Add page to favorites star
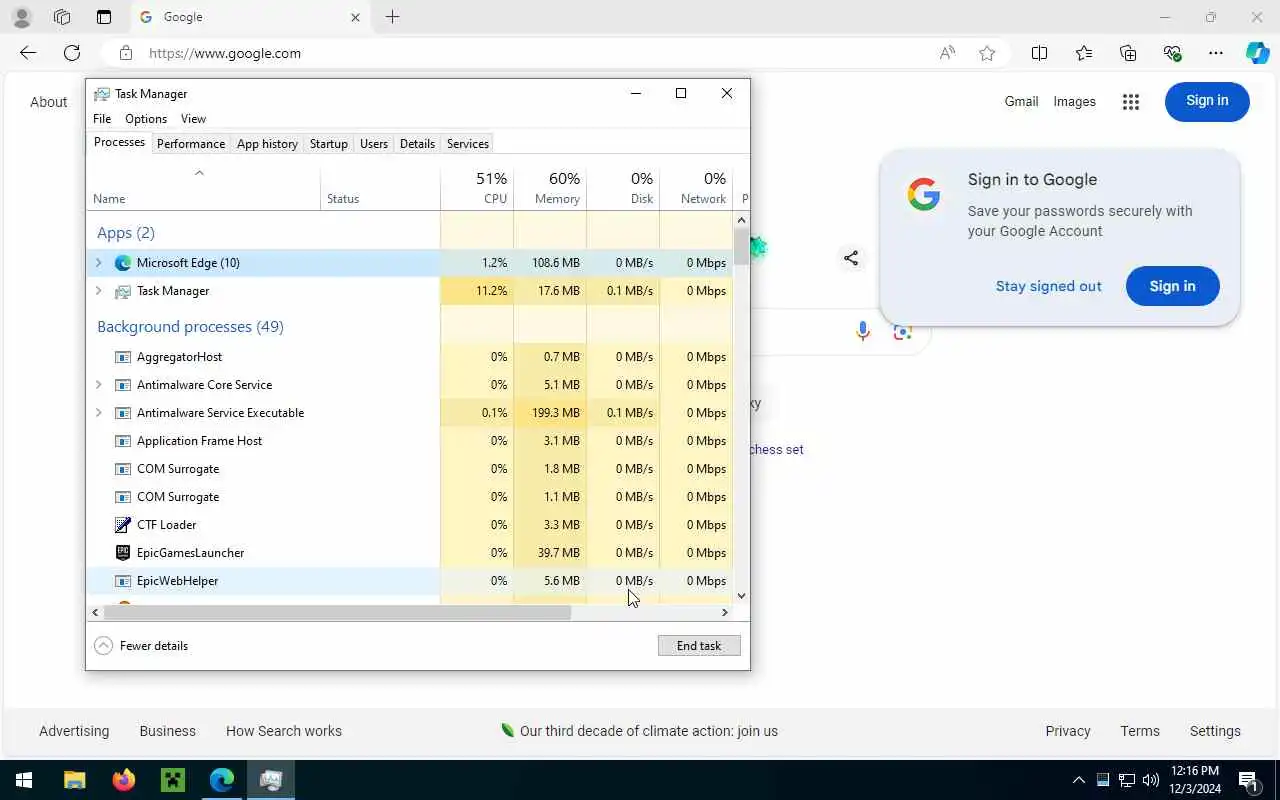This screenshot has height=800, width=1280. click(987, 53)
